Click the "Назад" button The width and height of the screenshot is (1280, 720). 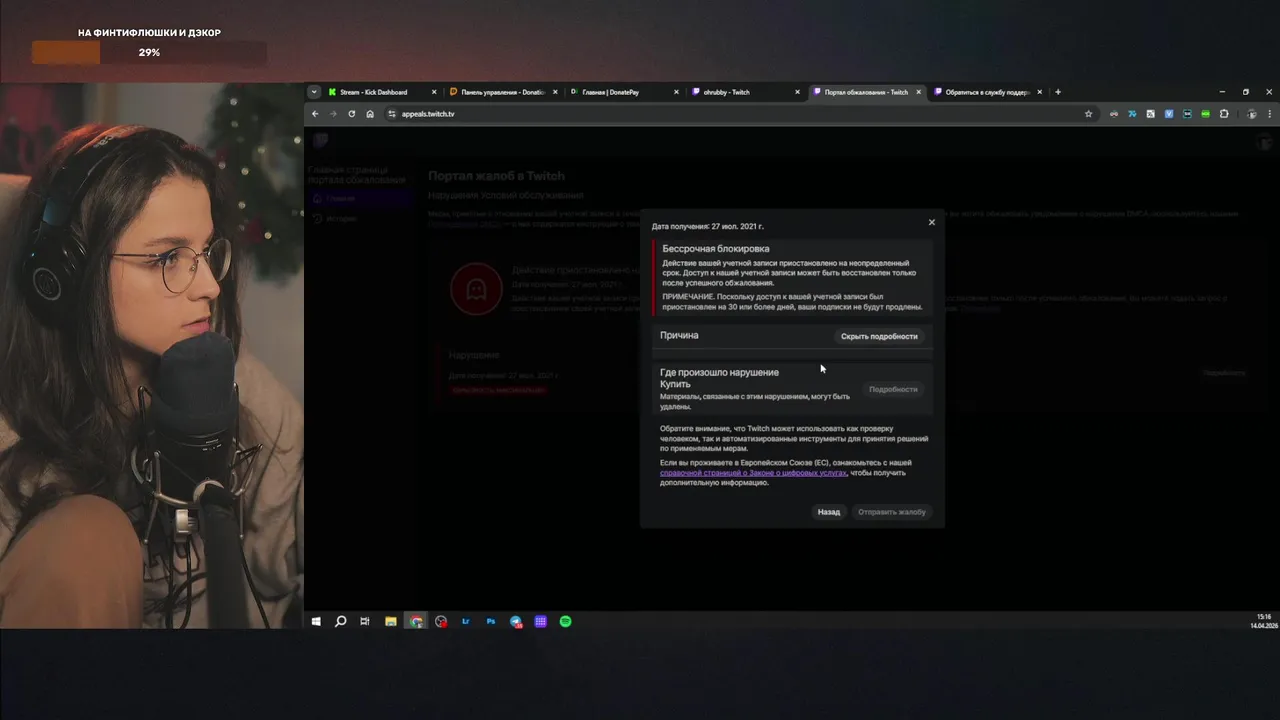[829, 512]
